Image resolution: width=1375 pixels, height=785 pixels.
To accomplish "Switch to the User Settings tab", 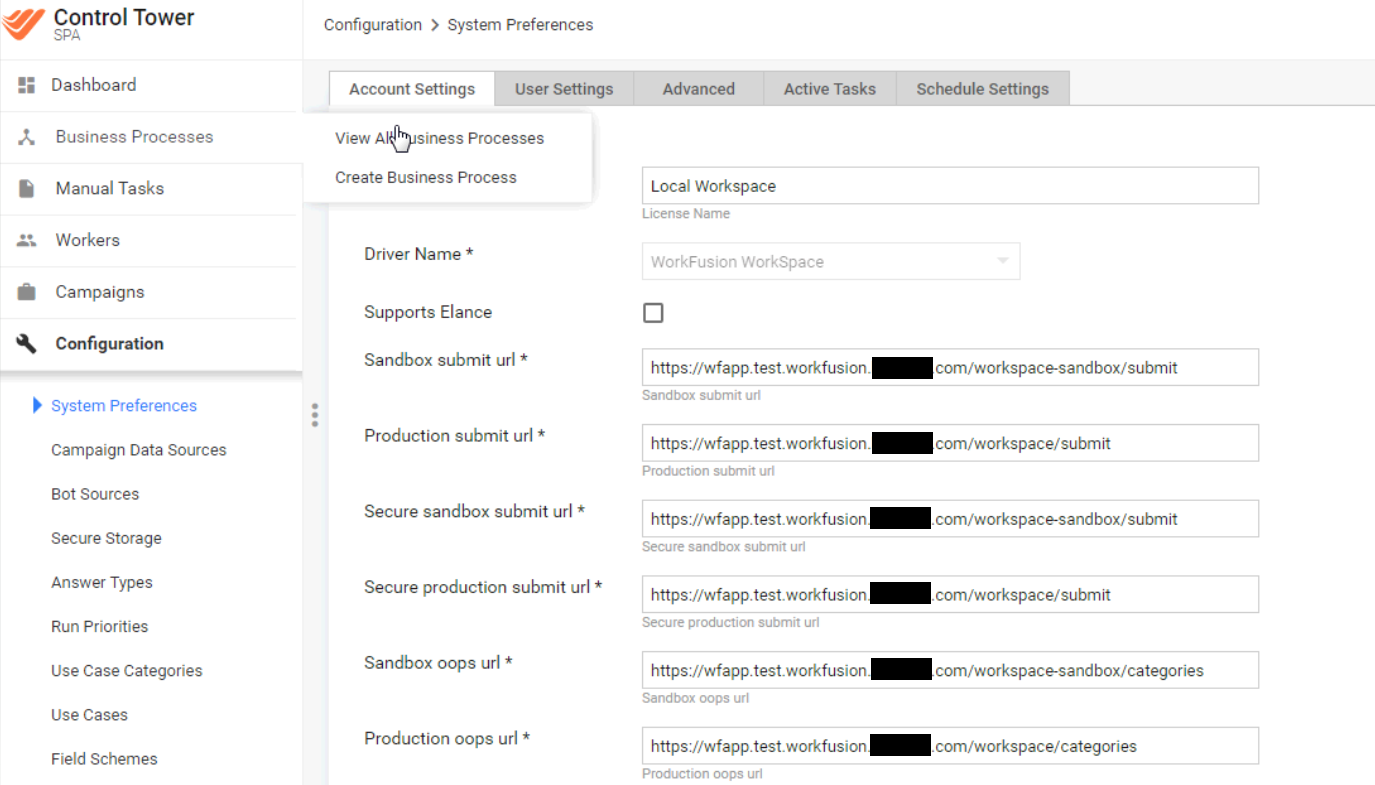I will 564,89.
